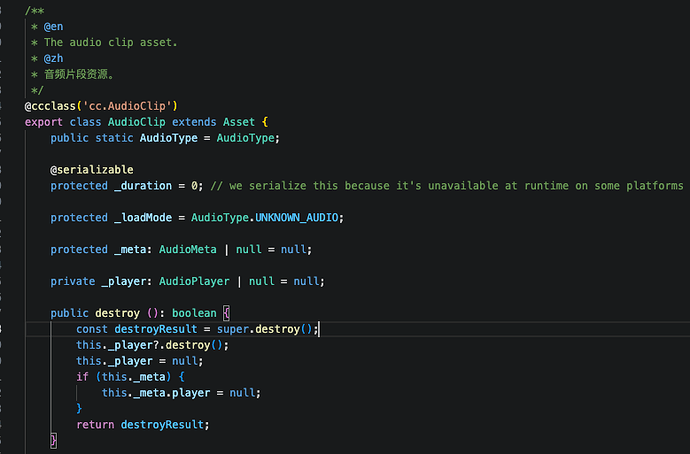
Task: Click the @serializable decorator
Action: 92,169
